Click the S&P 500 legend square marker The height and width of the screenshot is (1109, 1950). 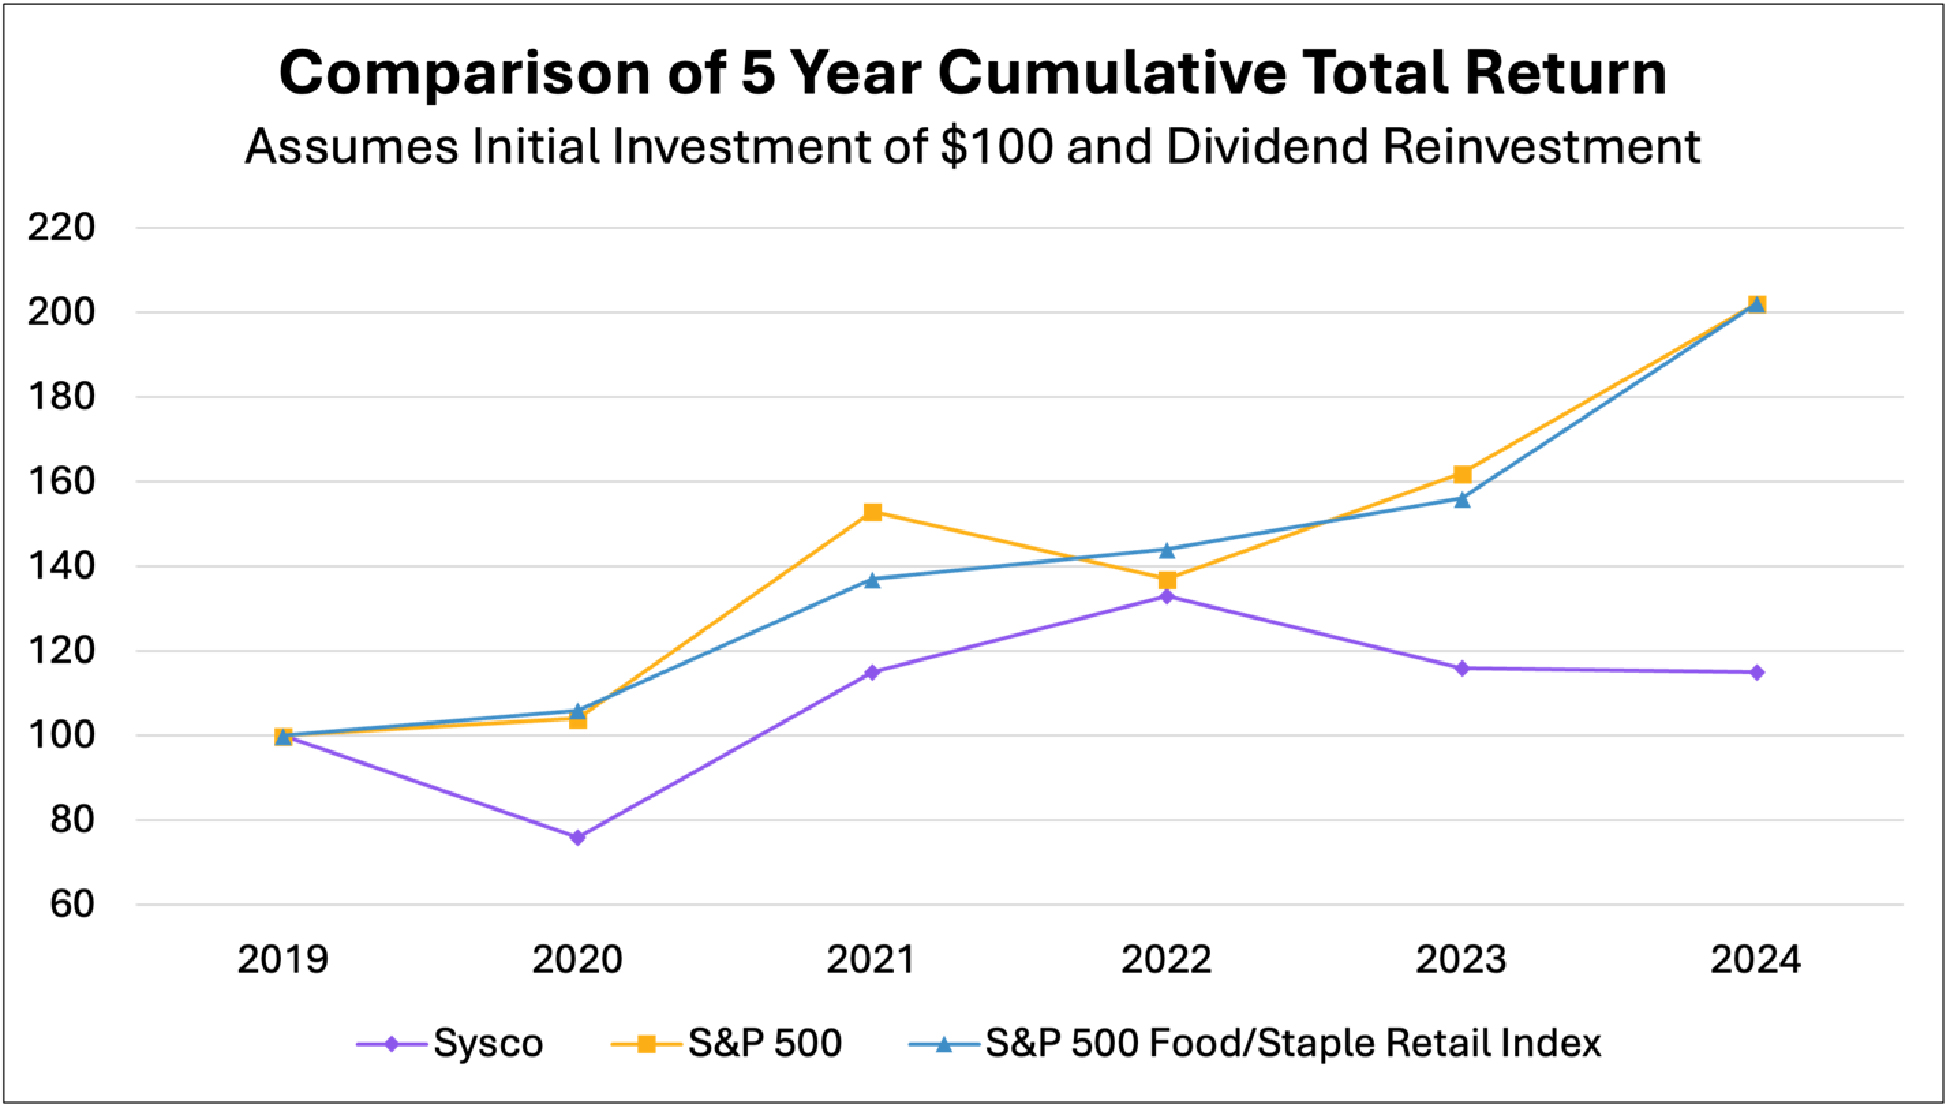tap(646, 1044)
